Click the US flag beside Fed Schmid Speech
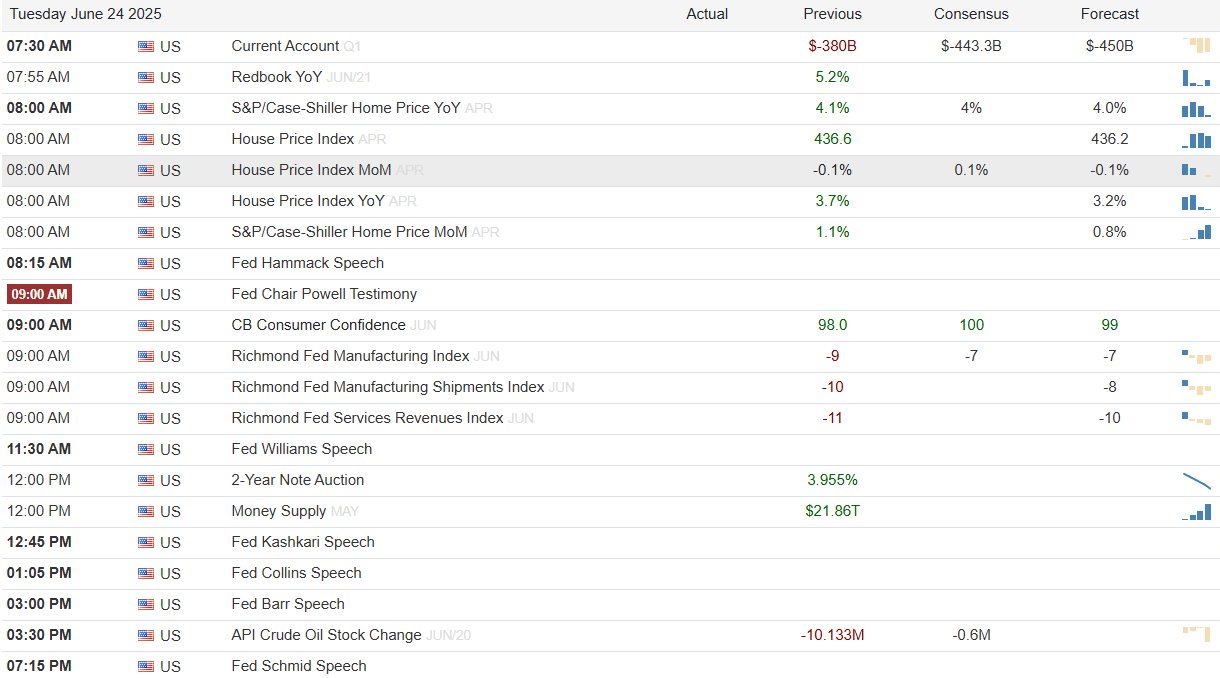Viewport: 1220px width, 678px height. [x=146, y=666]
